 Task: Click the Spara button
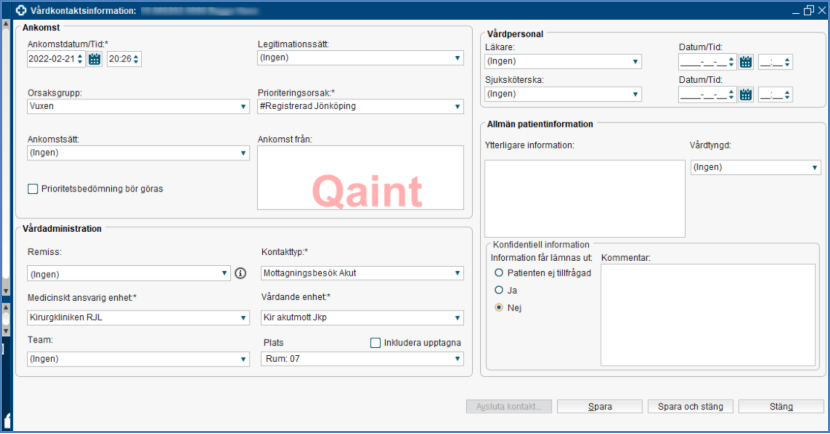coord(599,407)
